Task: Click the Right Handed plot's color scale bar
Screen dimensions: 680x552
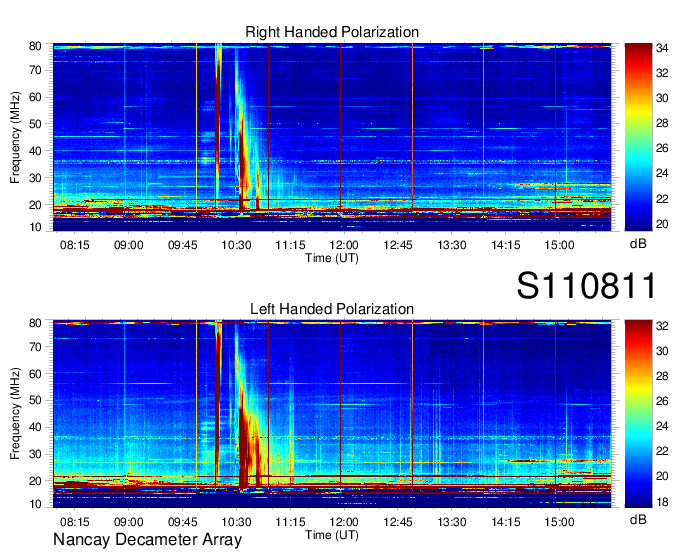Action: tap(638, 137)
